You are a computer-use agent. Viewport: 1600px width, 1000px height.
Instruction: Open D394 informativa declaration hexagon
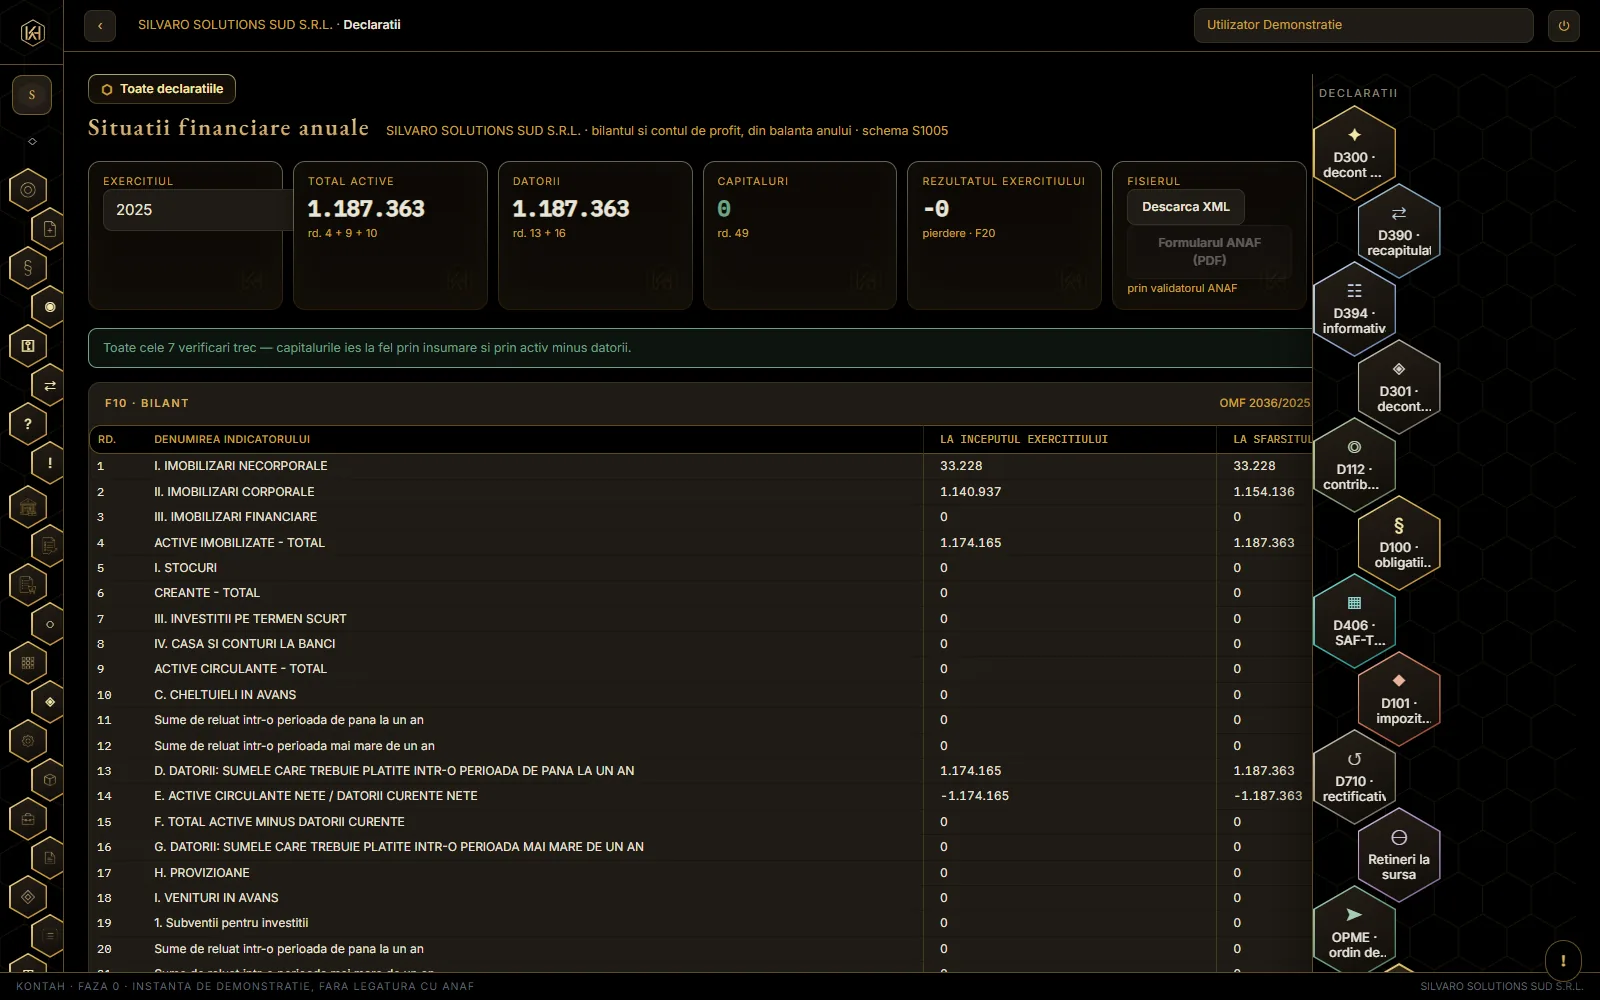click(1354, 309)
